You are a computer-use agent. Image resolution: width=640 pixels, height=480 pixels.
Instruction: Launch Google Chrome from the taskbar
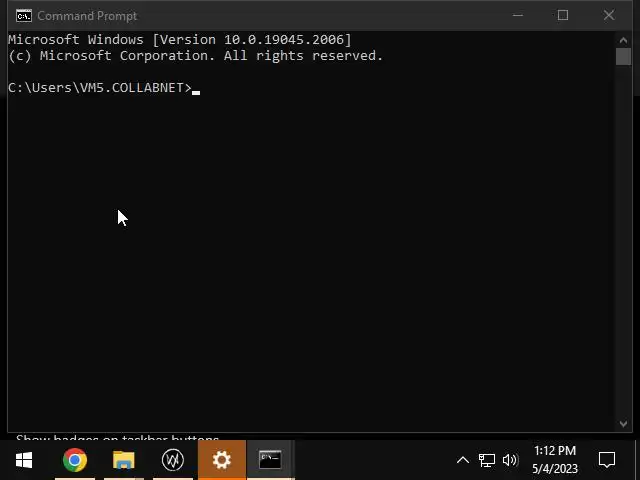coord(75,460)
